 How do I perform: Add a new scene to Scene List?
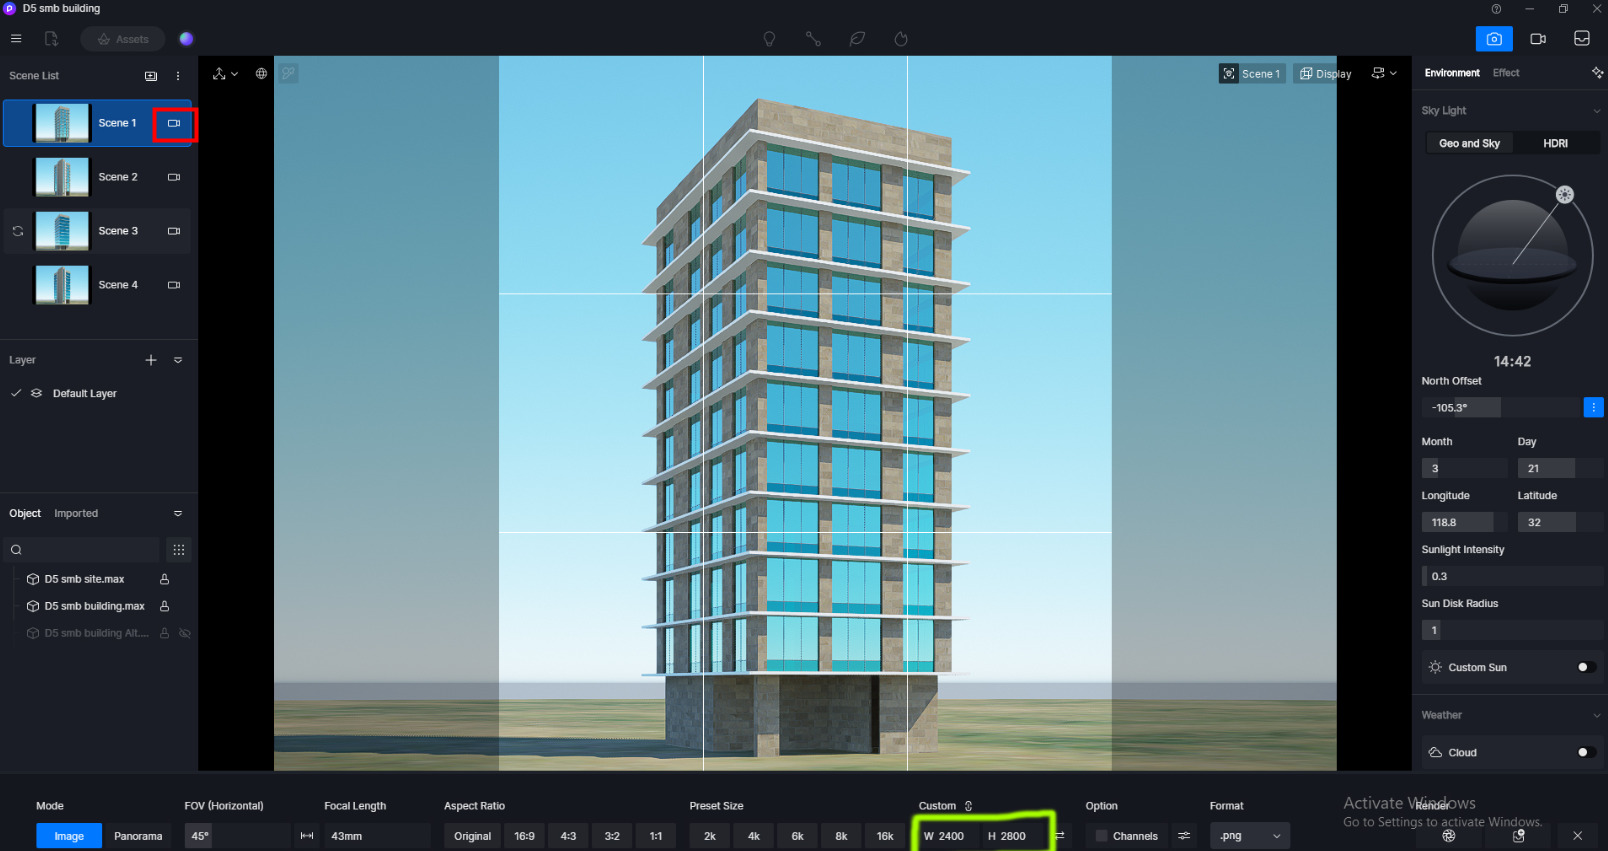[x=151, y=76]
